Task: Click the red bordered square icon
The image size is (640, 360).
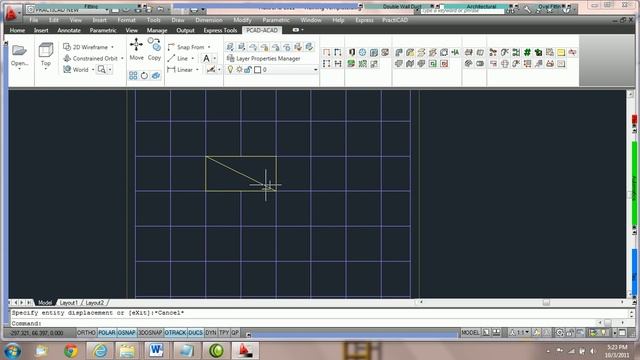Action: (444, 64)
